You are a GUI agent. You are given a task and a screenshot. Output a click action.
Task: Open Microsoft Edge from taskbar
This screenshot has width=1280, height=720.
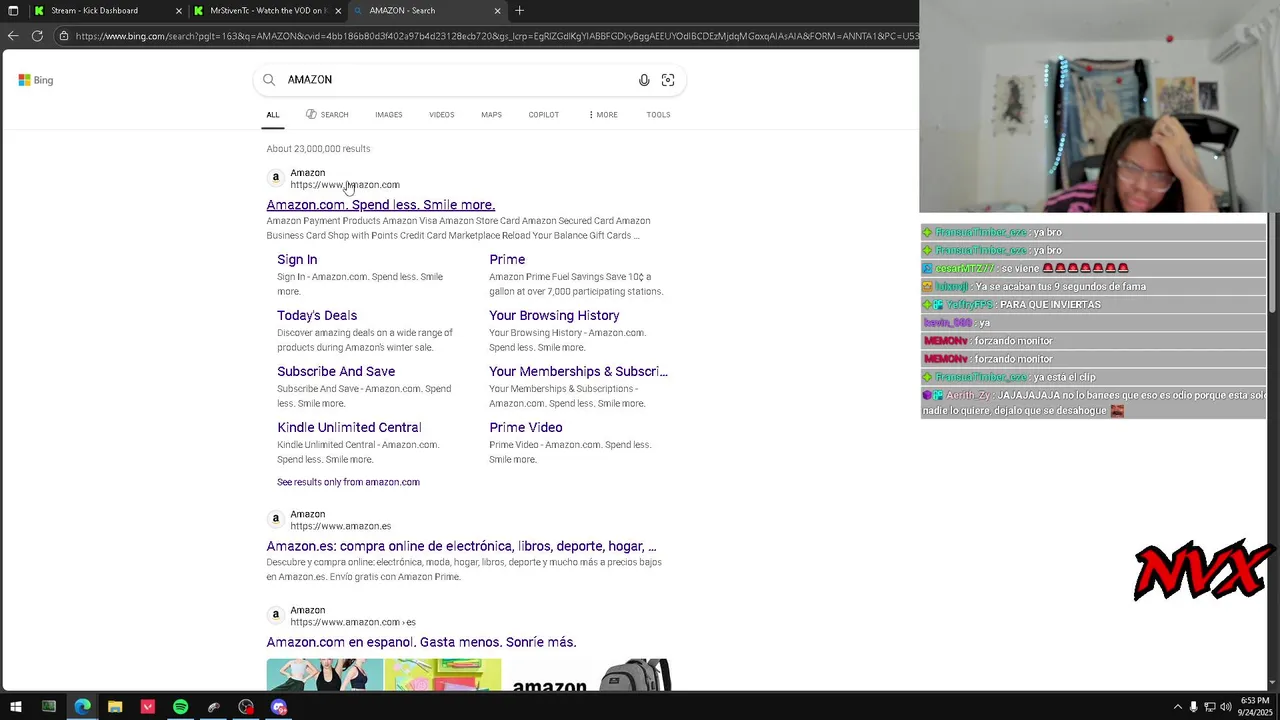click(x=82, y=707)
